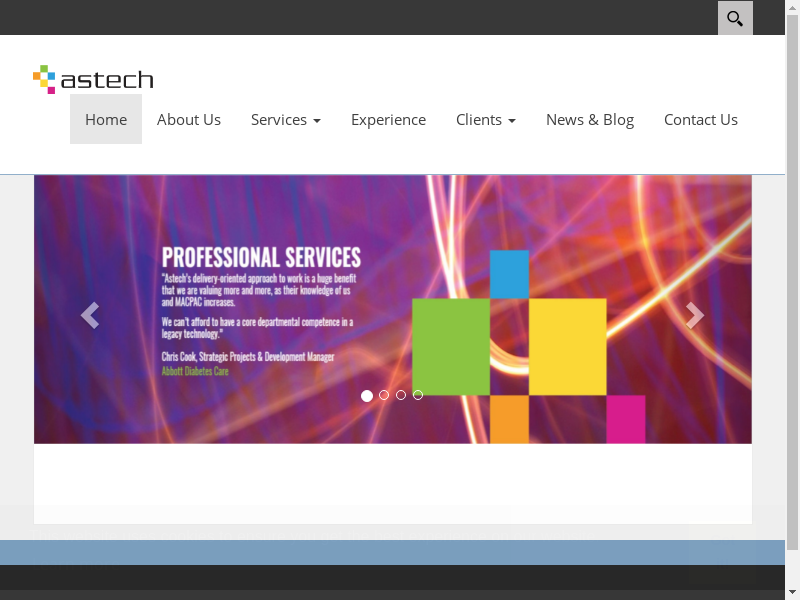The height and width of the screenshot is (600, 800).
Task: Open News & Blog page
Action: [x=590, y=120]
